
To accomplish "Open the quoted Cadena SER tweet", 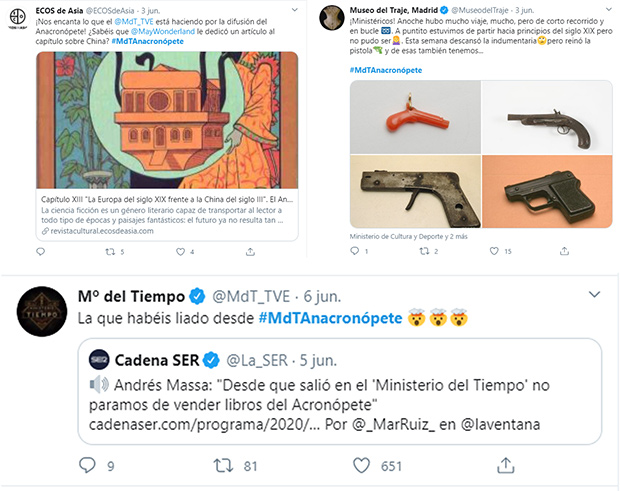I will [340, 391].
